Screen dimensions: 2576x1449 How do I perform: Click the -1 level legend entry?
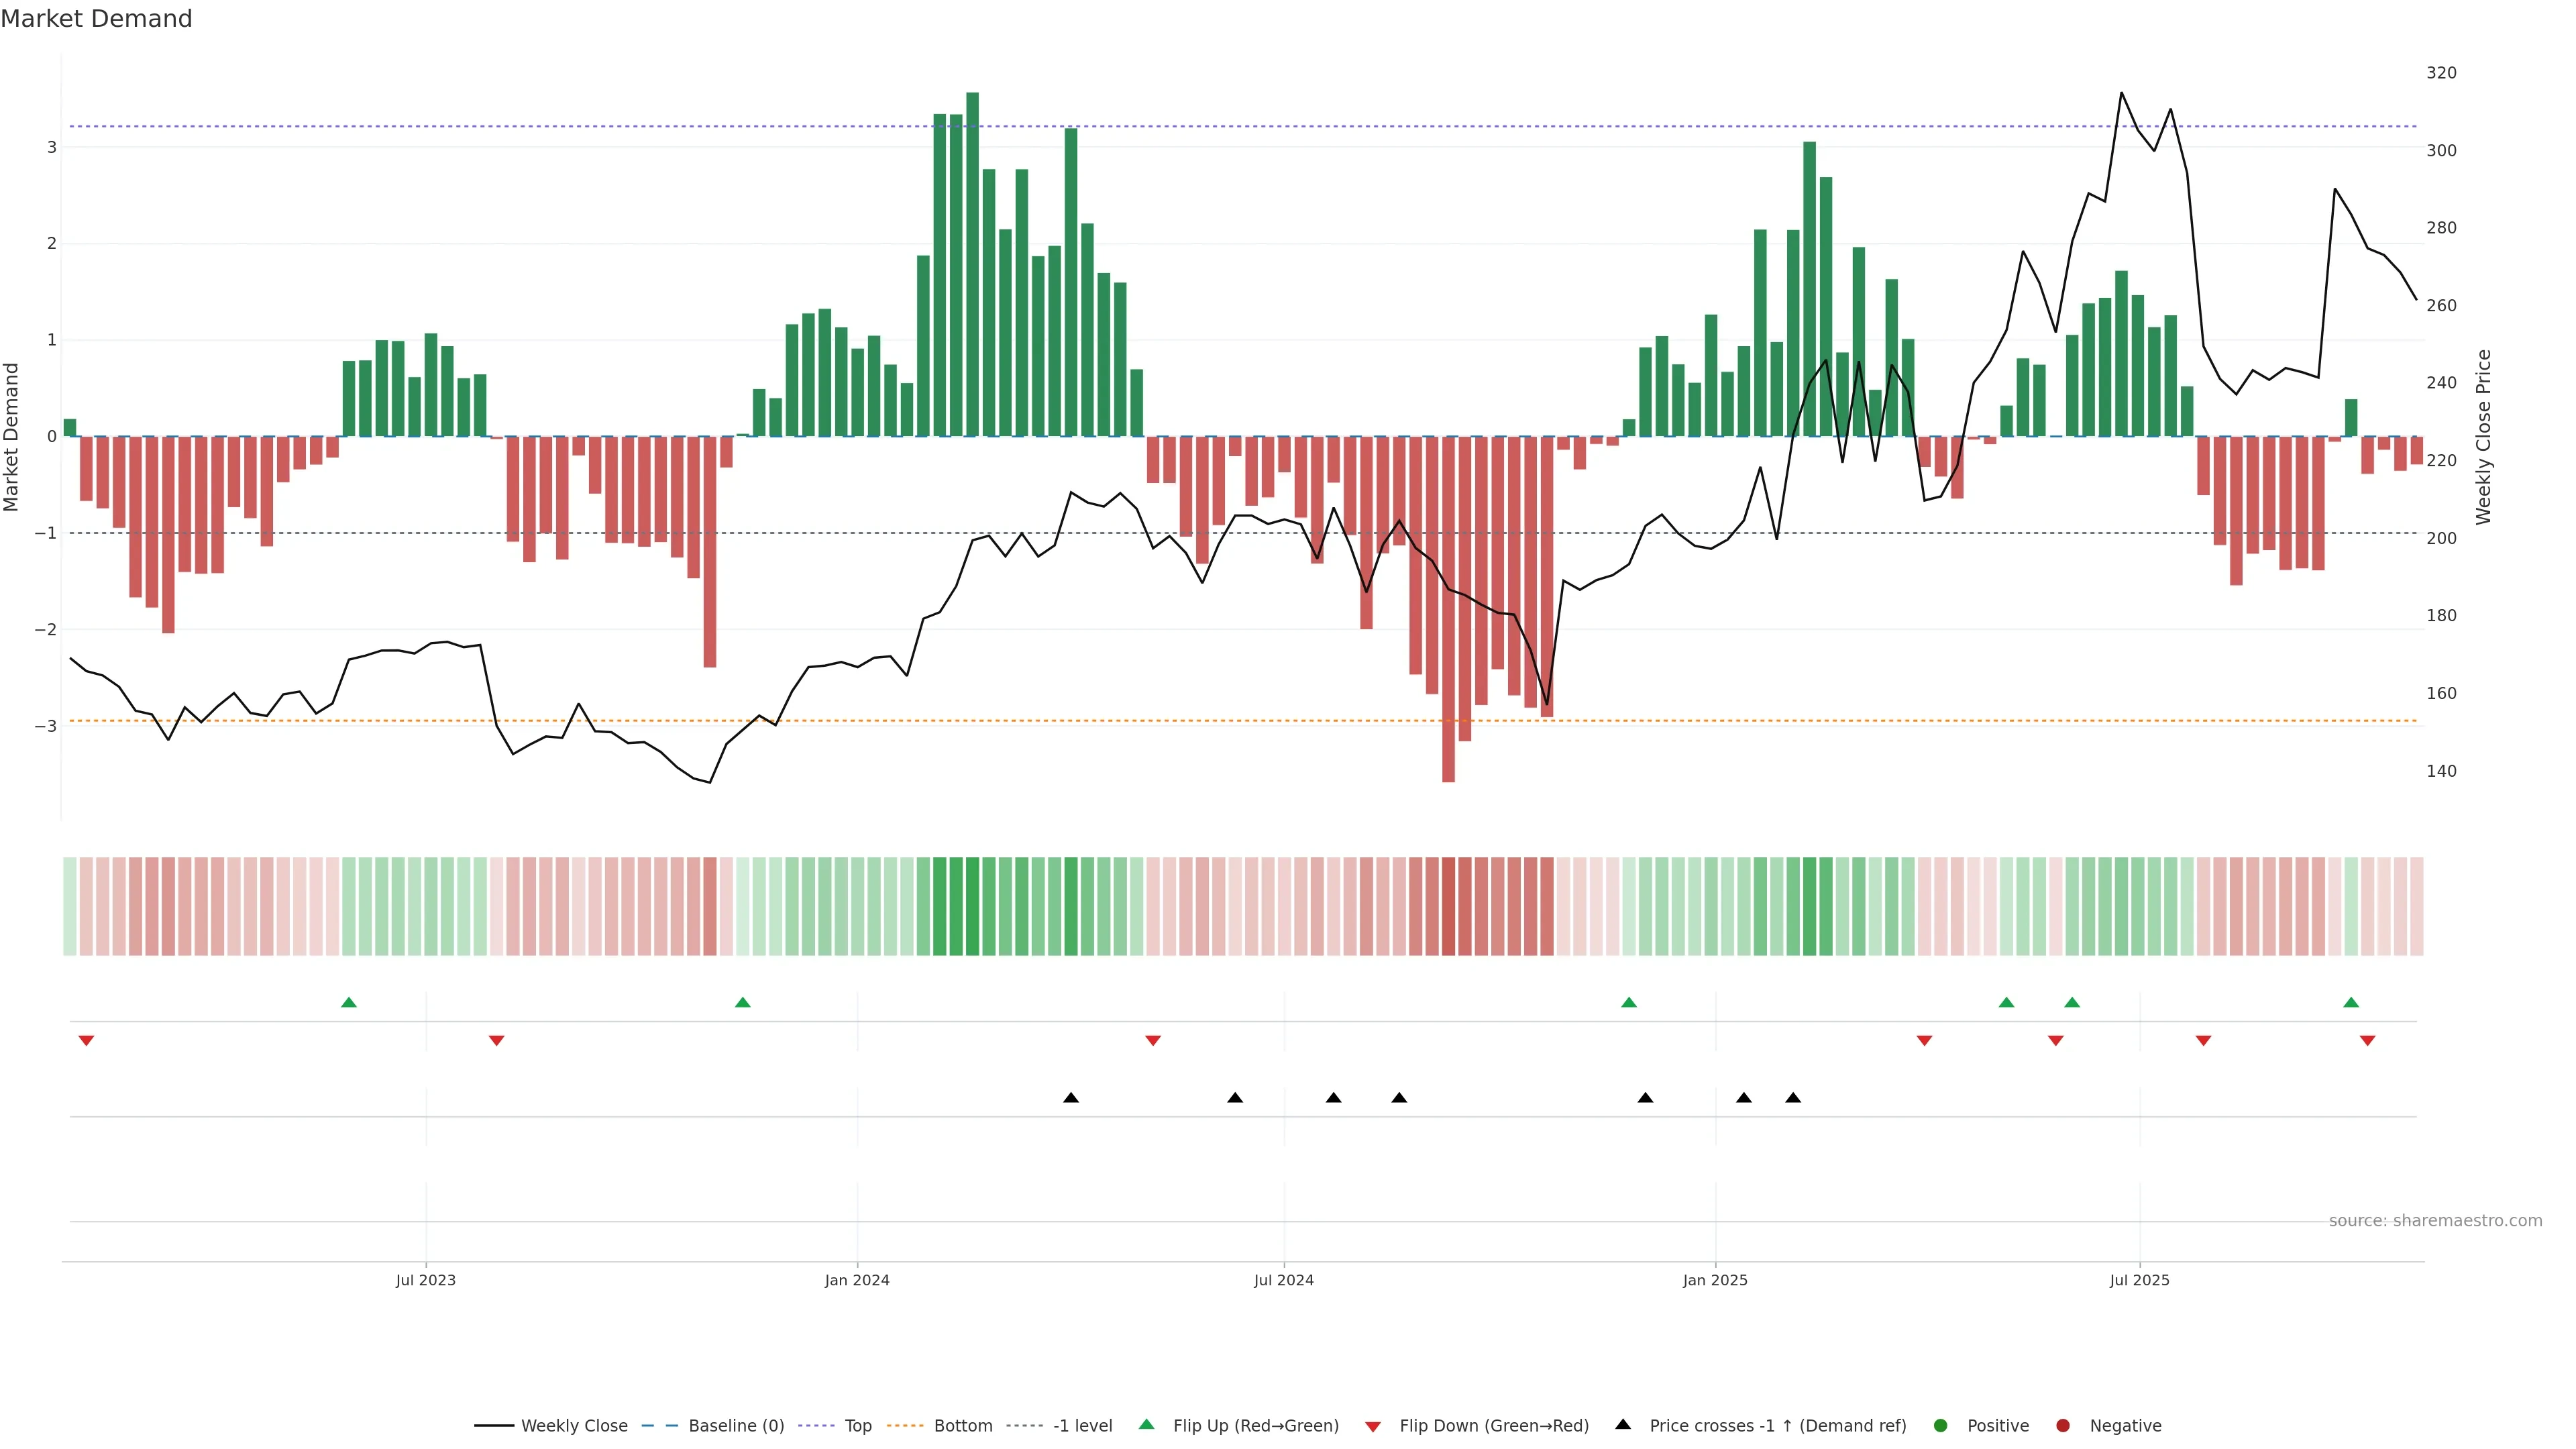[1082, 1426]
